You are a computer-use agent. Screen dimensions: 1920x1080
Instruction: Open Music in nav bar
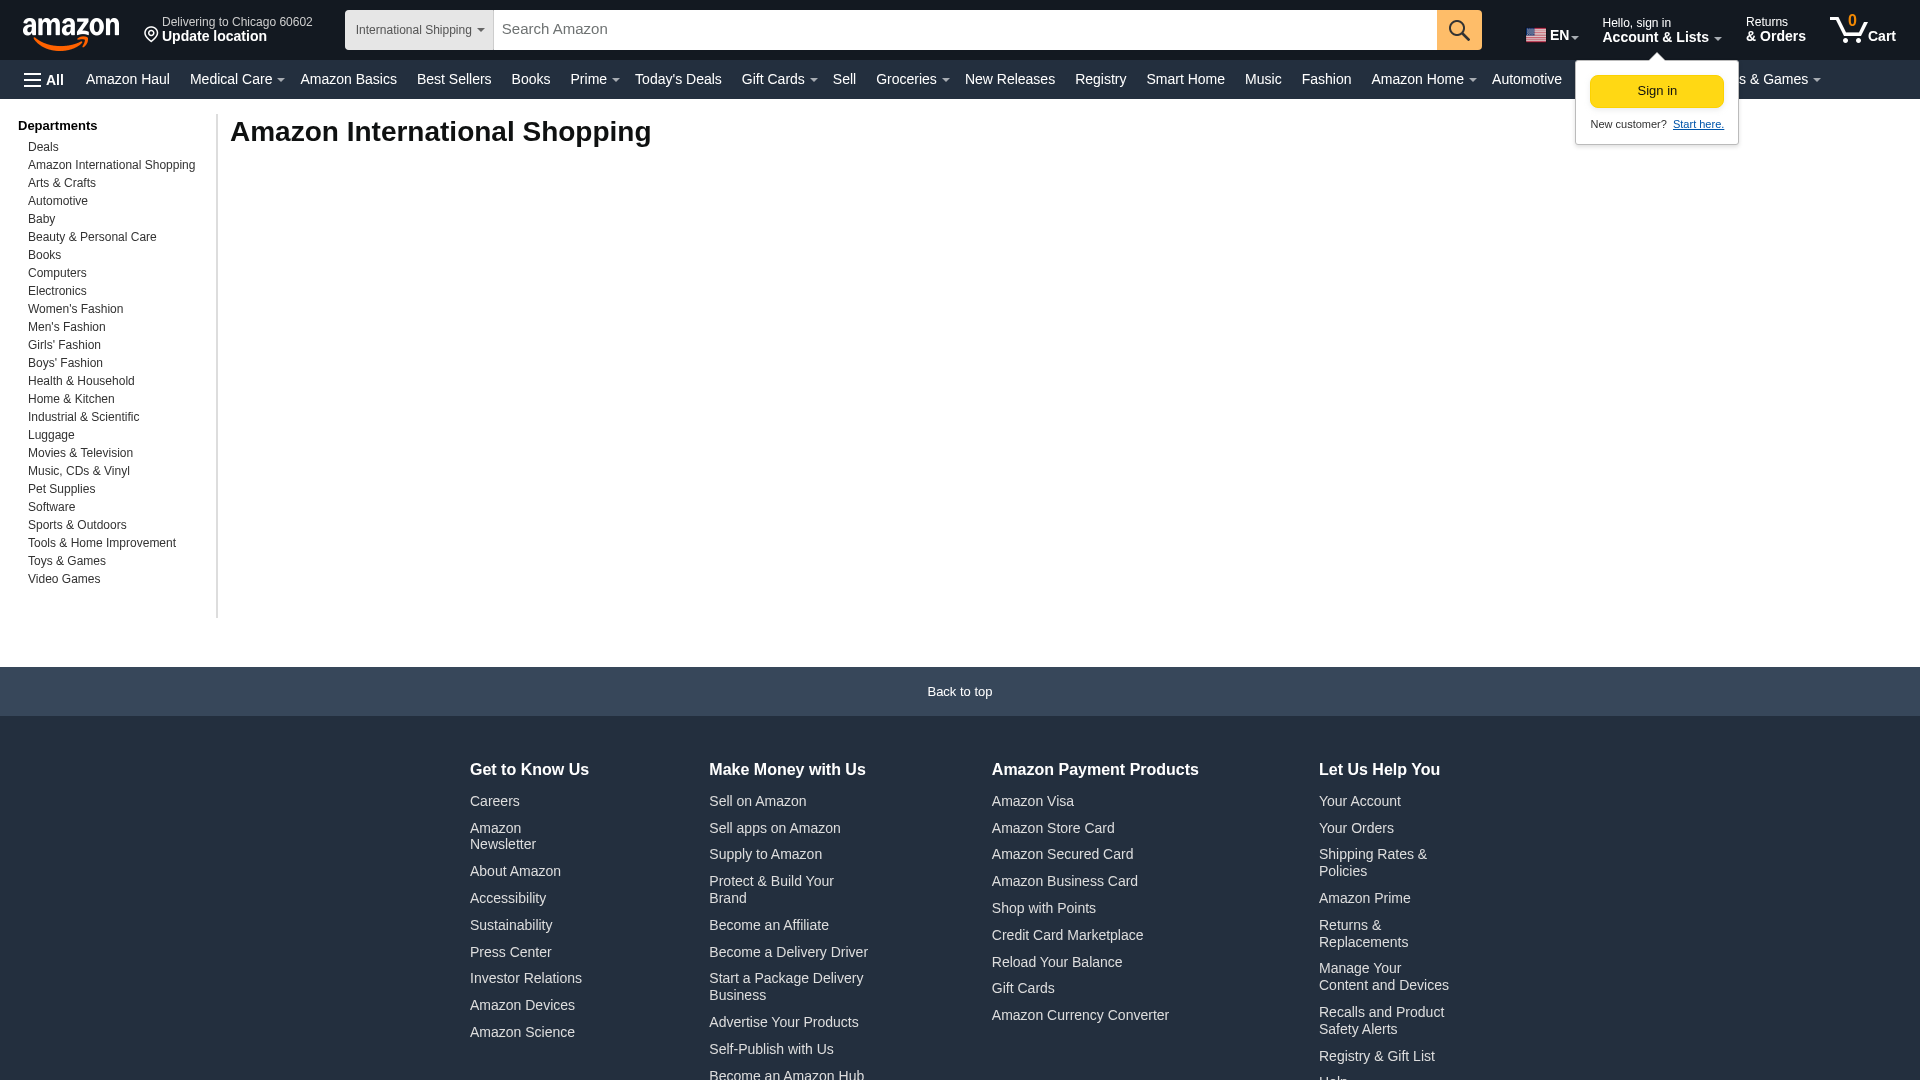[x=1263, y=79]
